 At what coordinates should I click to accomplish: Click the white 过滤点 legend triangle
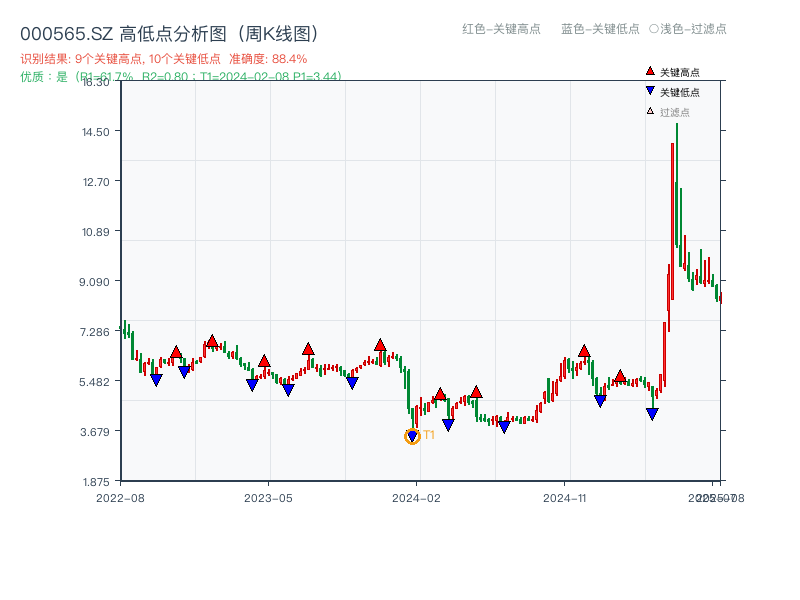tap(650, 111)
